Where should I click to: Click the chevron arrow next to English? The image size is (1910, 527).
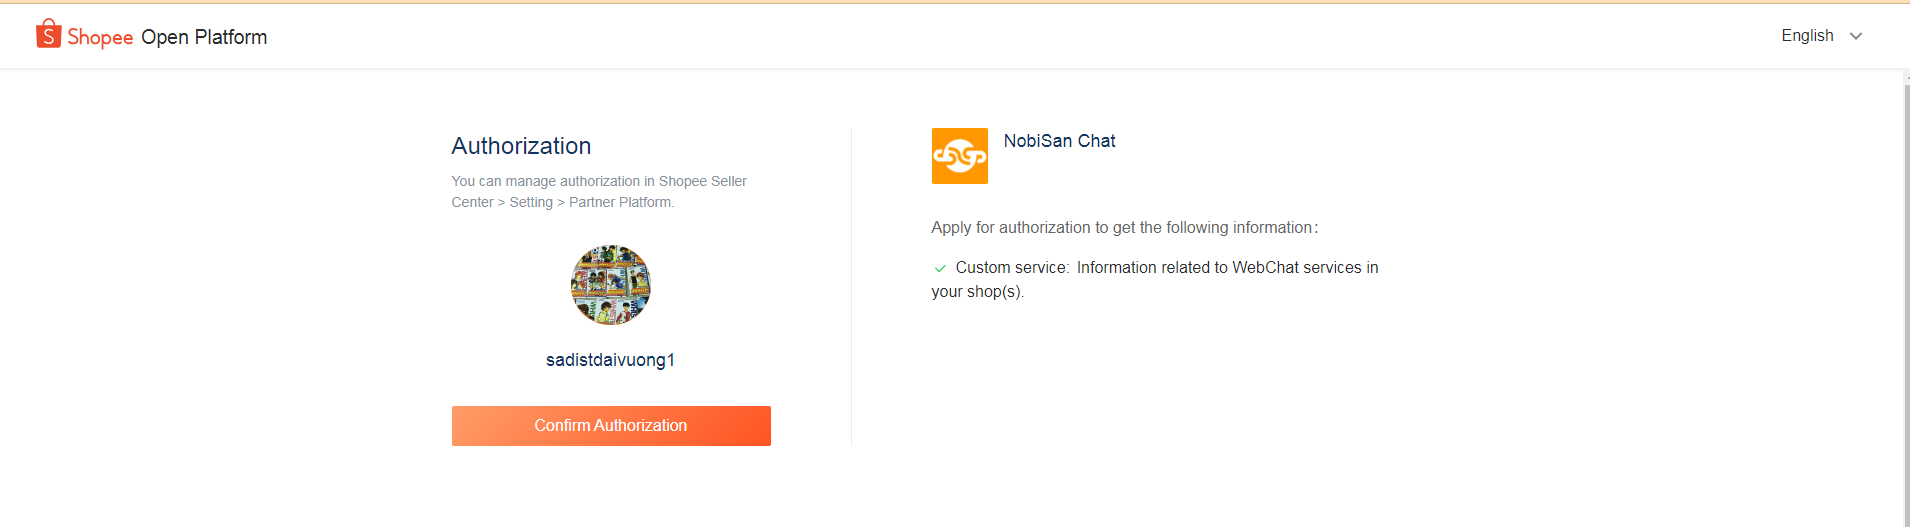[x=1856, y=36]
